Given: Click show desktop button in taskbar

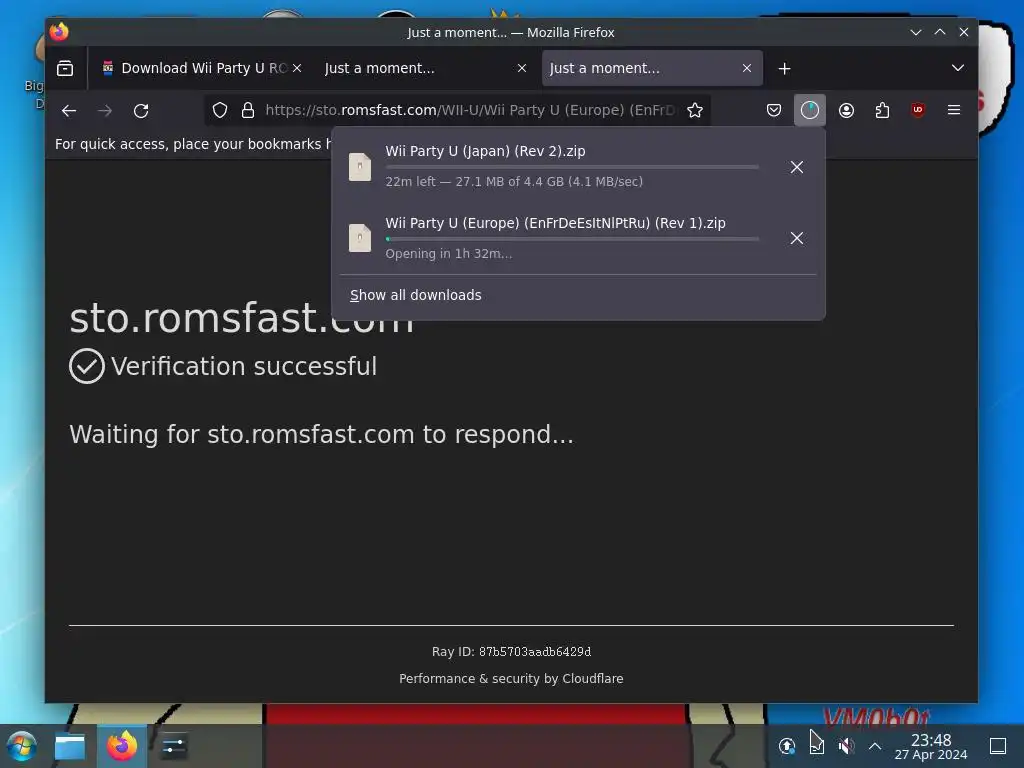Looking at the screenshot, I should point(997,746).
